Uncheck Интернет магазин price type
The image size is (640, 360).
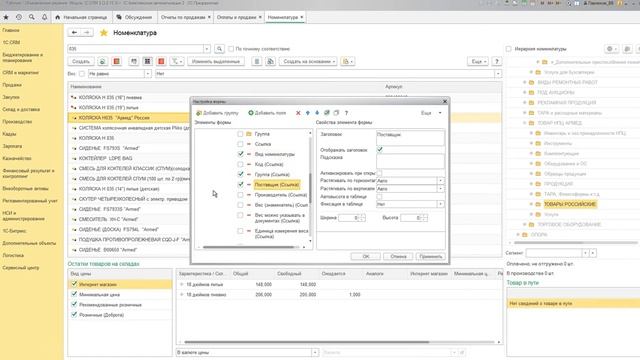click(x=74, y=284)
